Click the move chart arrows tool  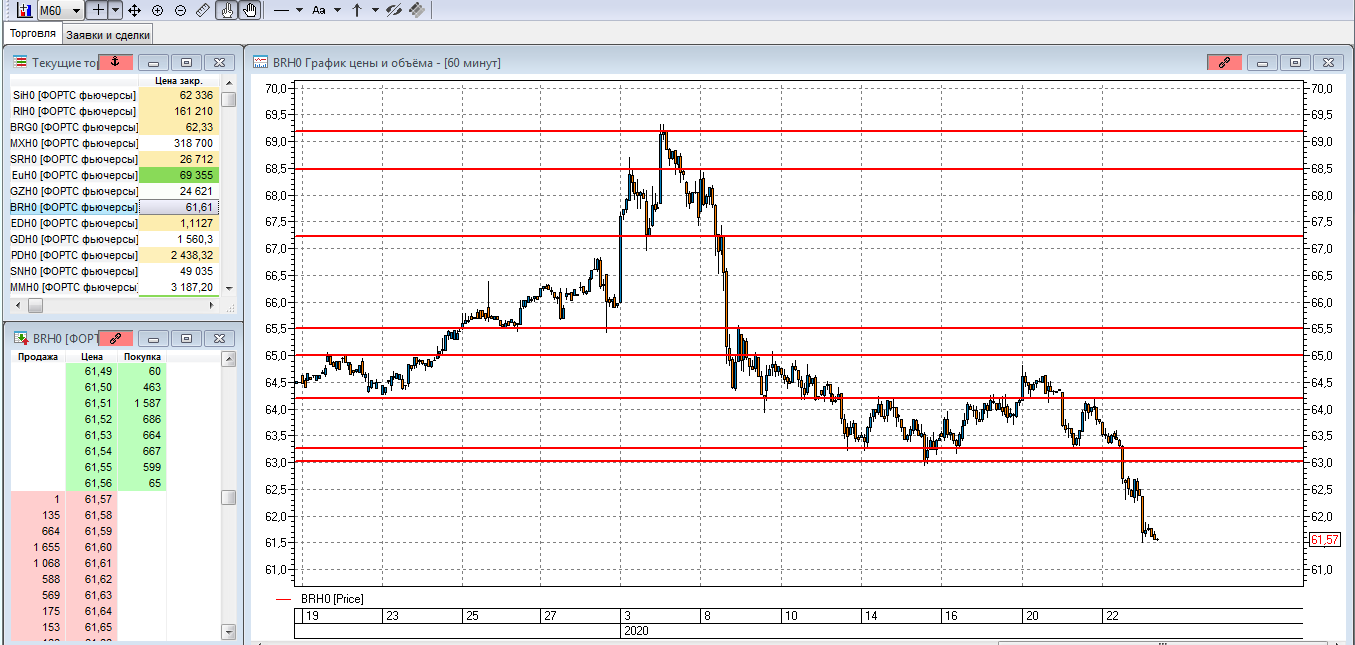click(135, 10)
